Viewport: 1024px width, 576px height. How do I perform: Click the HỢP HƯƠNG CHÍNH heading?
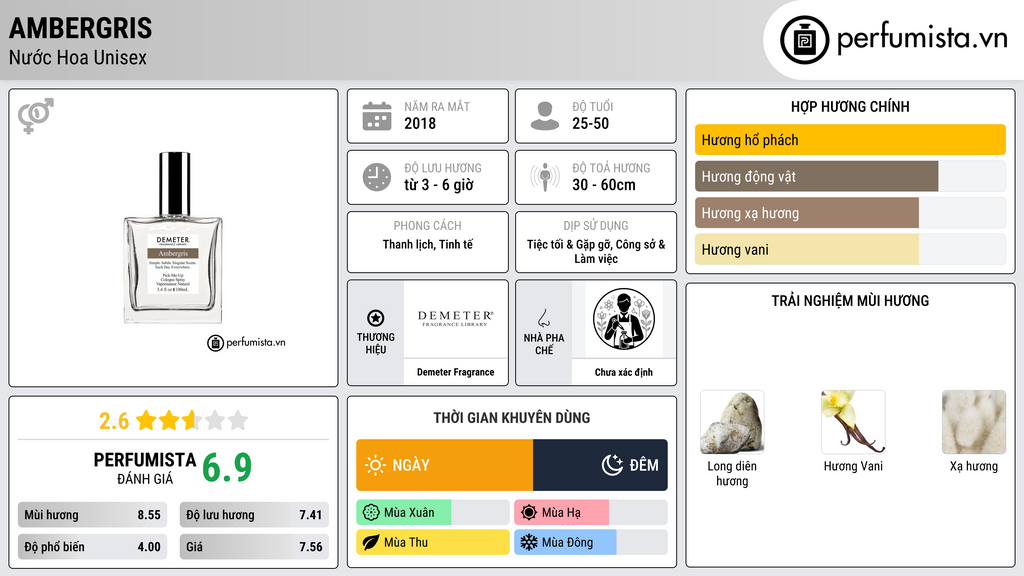[x=850, y=106]
